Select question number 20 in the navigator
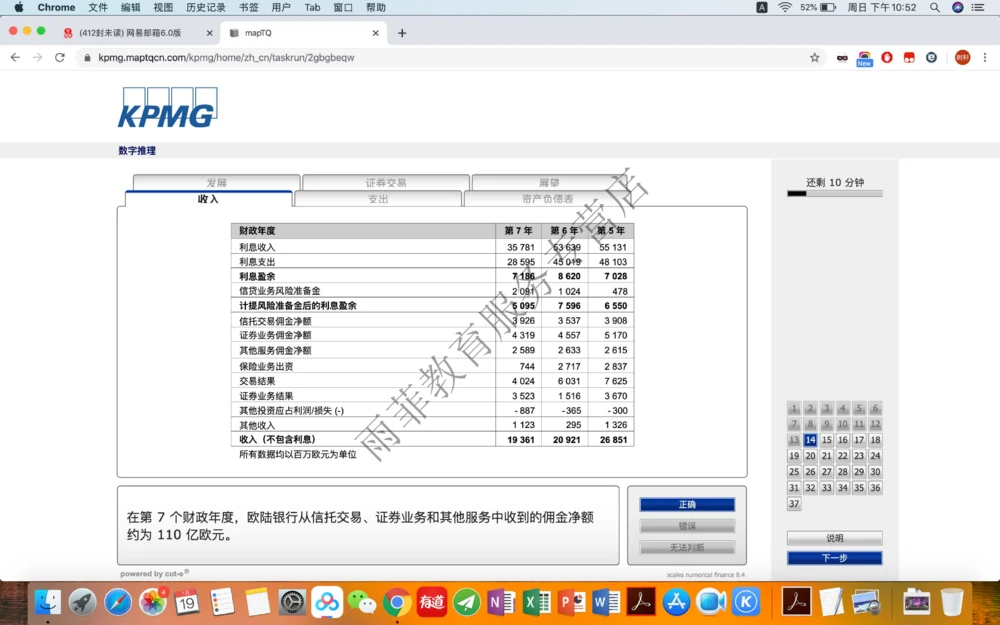 [x=809, y=455]
